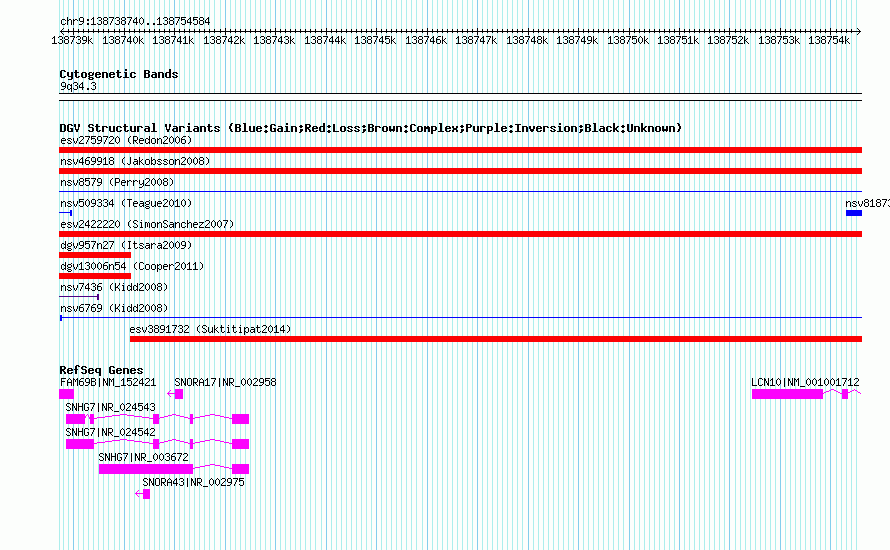This screenshot has height=550, width=890.
Task: Click the FAM69B|NM_152421 gene label
Action: (x=108, y=383)
